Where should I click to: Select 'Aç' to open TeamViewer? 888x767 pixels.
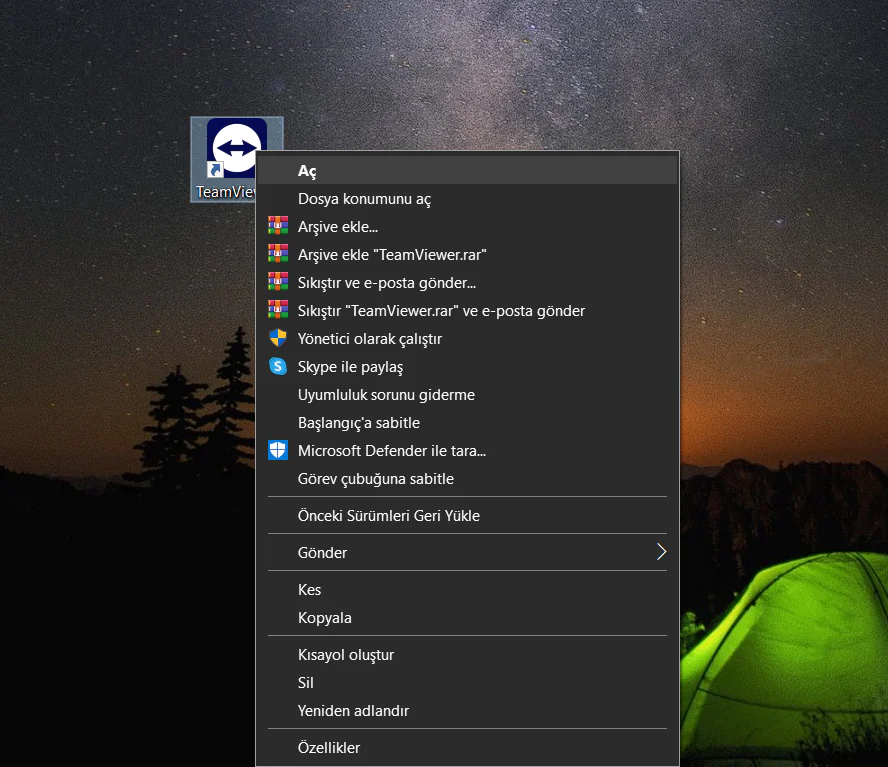pyautogui.click(x=307, y=171)
